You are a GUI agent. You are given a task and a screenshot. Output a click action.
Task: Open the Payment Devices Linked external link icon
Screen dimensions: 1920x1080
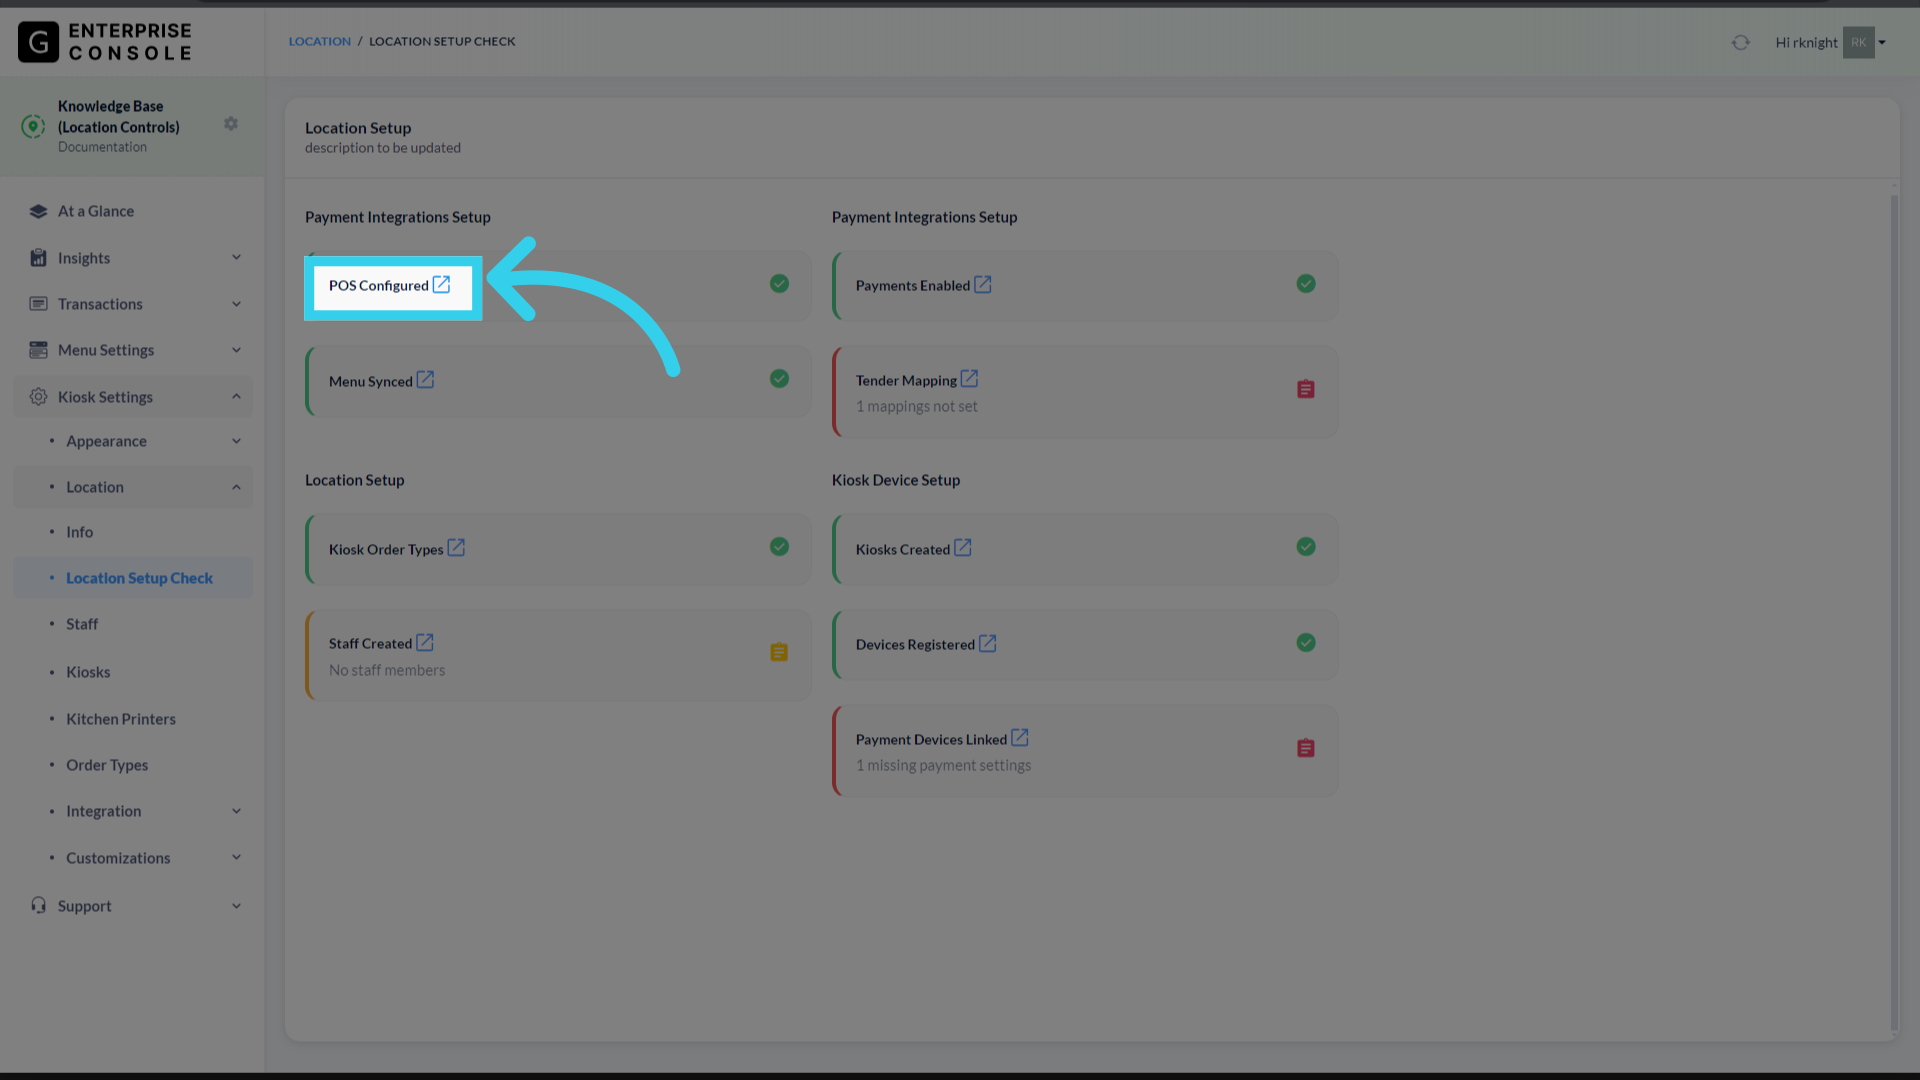(x=1020, y=738)
